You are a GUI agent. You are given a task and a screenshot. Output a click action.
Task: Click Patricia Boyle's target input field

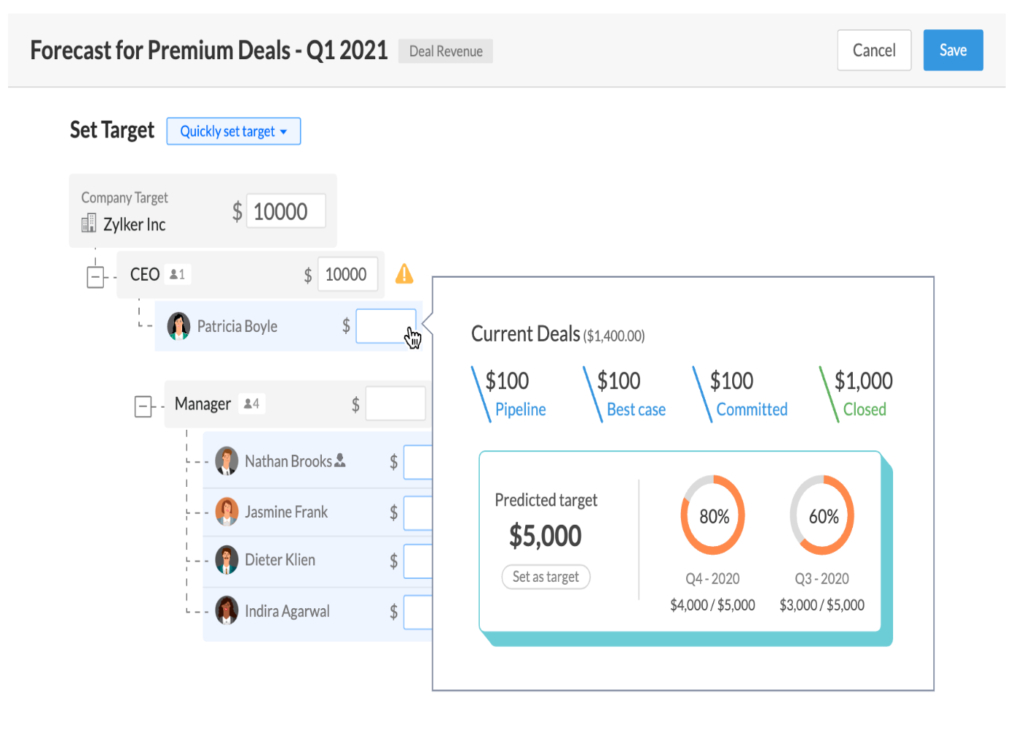point(384,325)
